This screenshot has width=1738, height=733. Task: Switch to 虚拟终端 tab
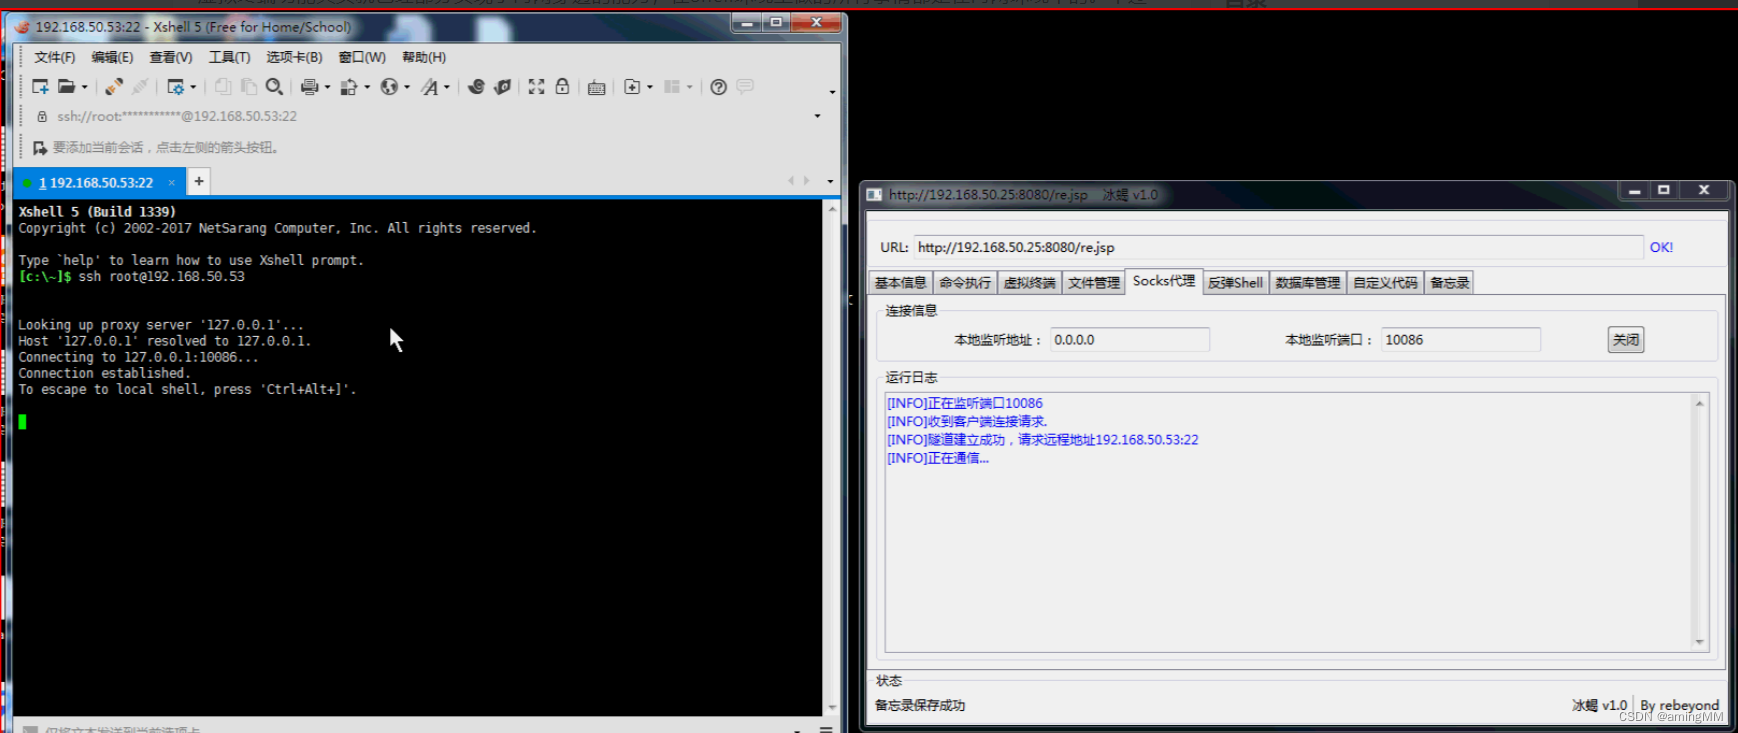pos(1029,283)
